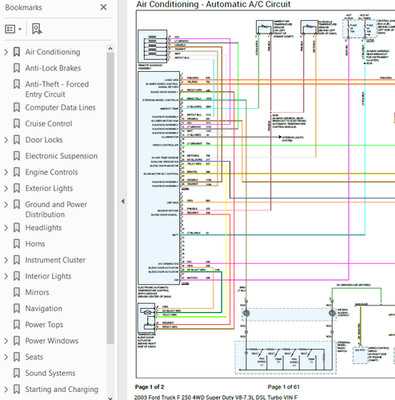This screenshot has width=395, height=400.
Task: Click the bookmark icon beside Power Windows
Action: click(x=16, y=341)
